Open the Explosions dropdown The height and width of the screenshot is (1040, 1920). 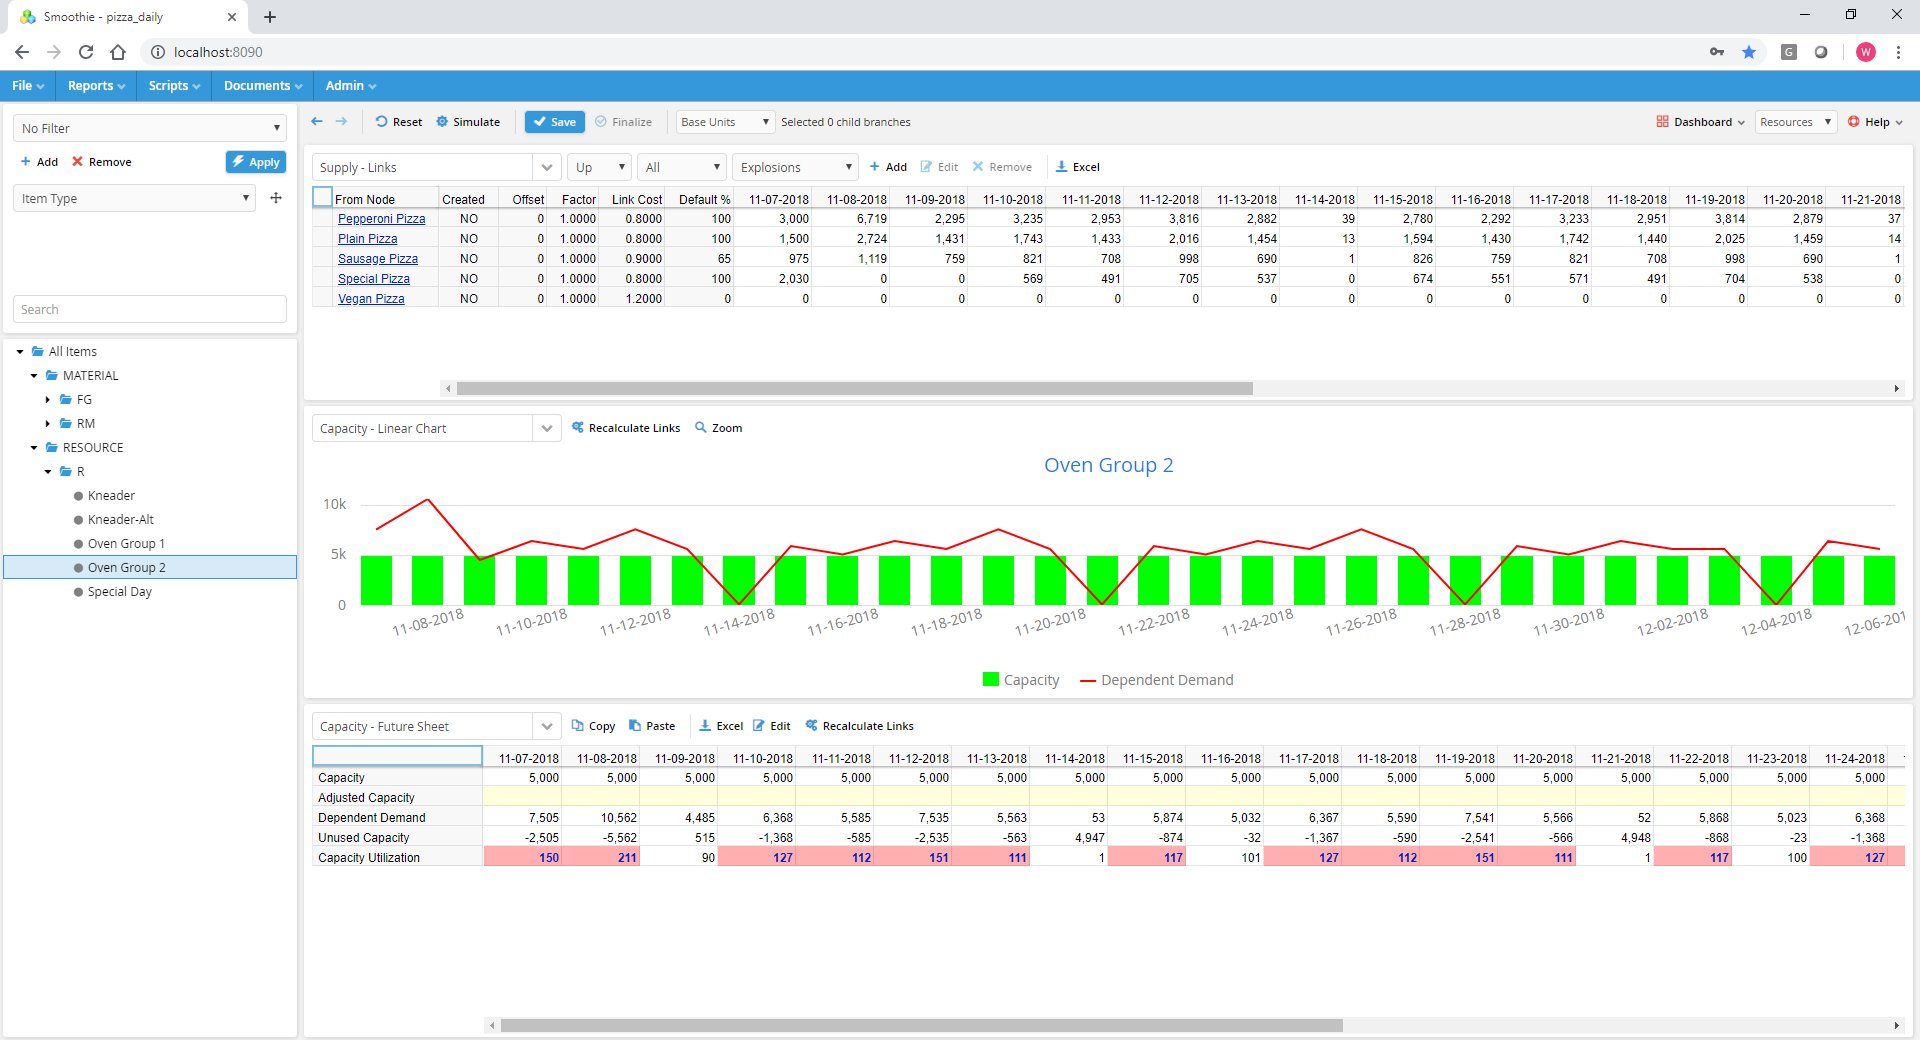point(795,167)
